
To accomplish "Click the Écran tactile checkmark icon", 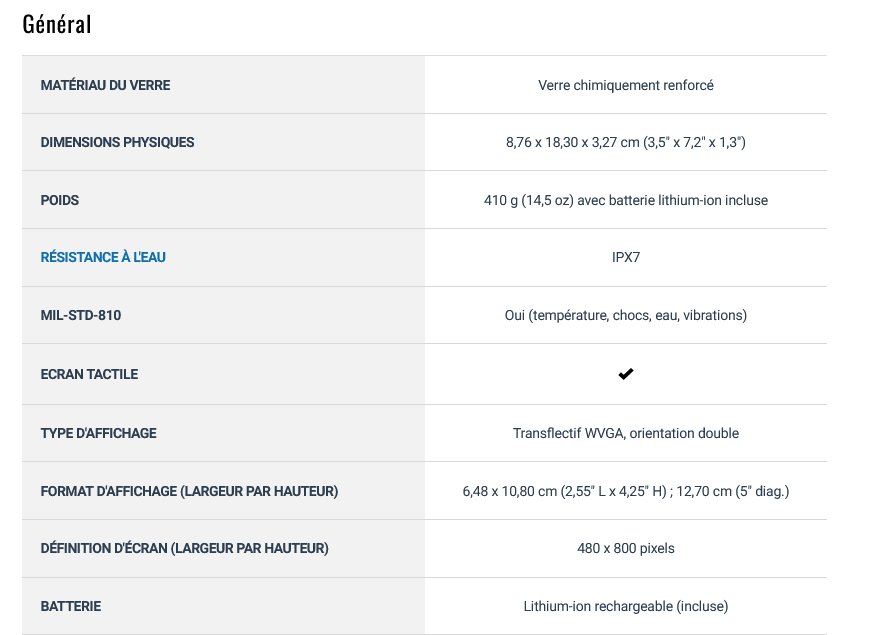I will click(x=625, y=374).
